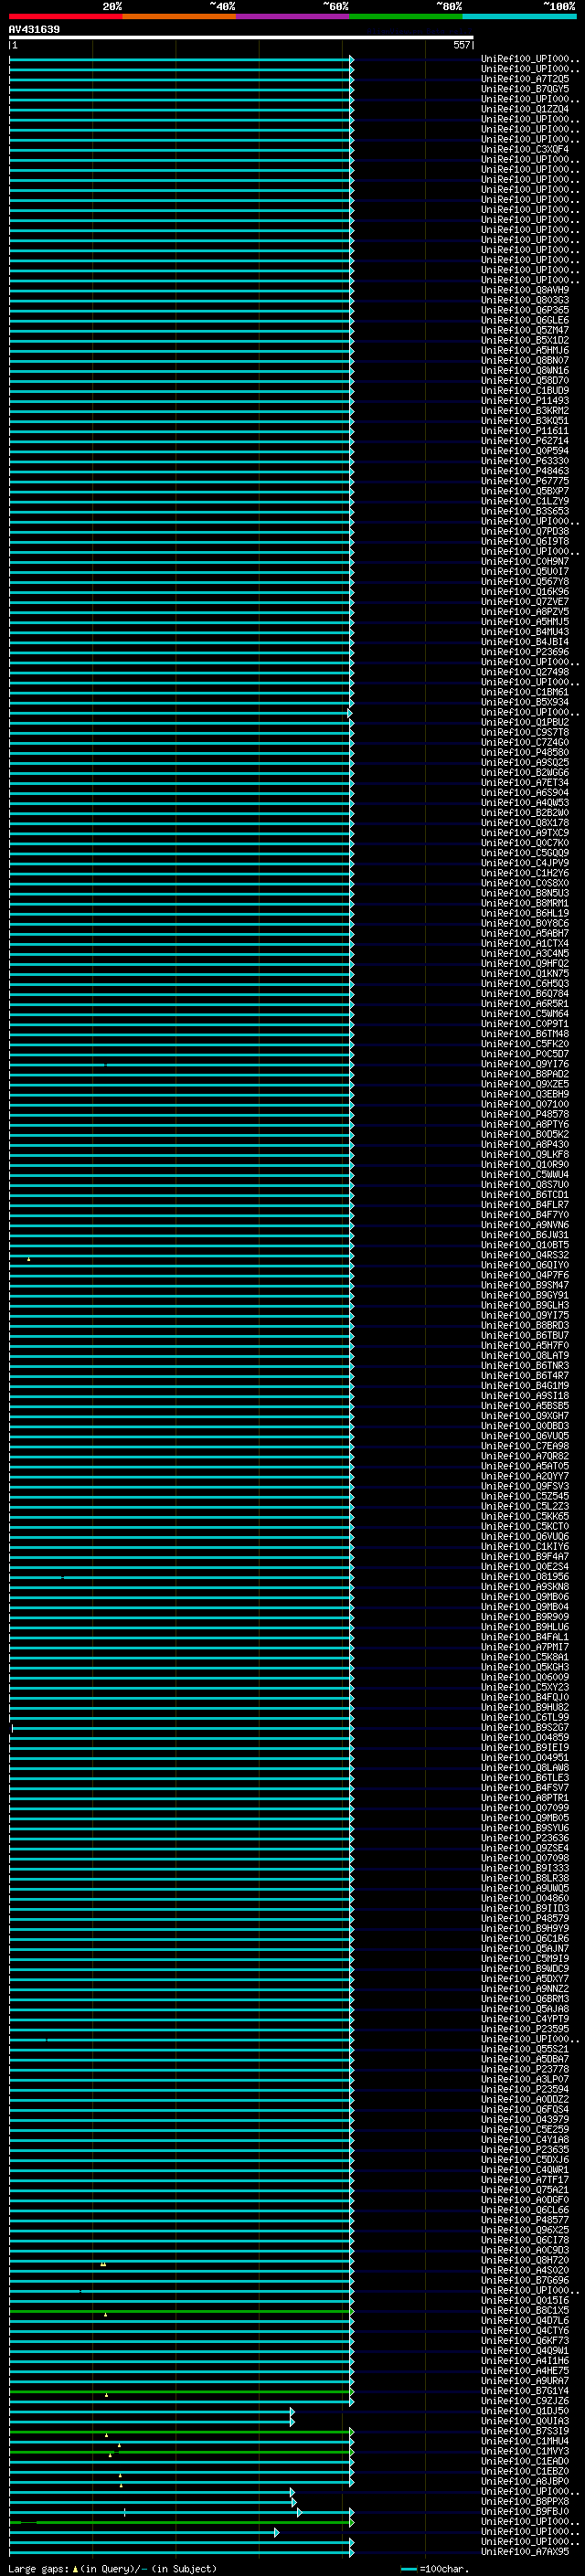Screen dimensions: 585x2576
Task: Choose entry UniRef100_B8PPX8
Action: [x=525, y=2501]
